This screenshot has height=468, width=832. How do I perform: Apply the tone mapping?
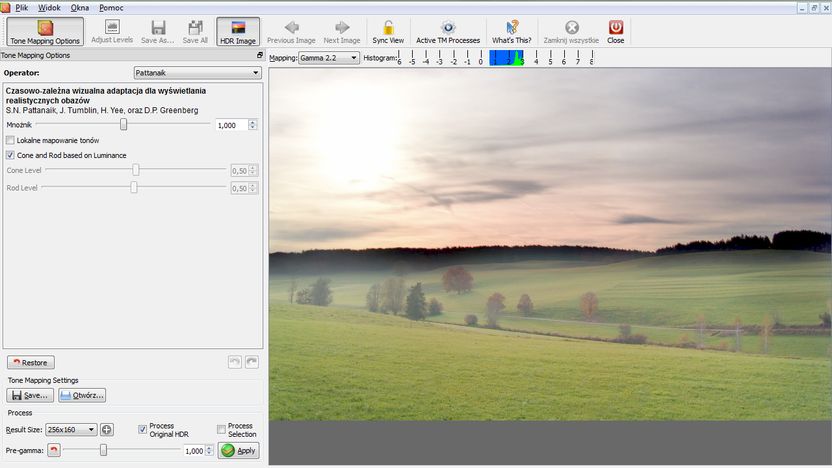coord(239,450)
